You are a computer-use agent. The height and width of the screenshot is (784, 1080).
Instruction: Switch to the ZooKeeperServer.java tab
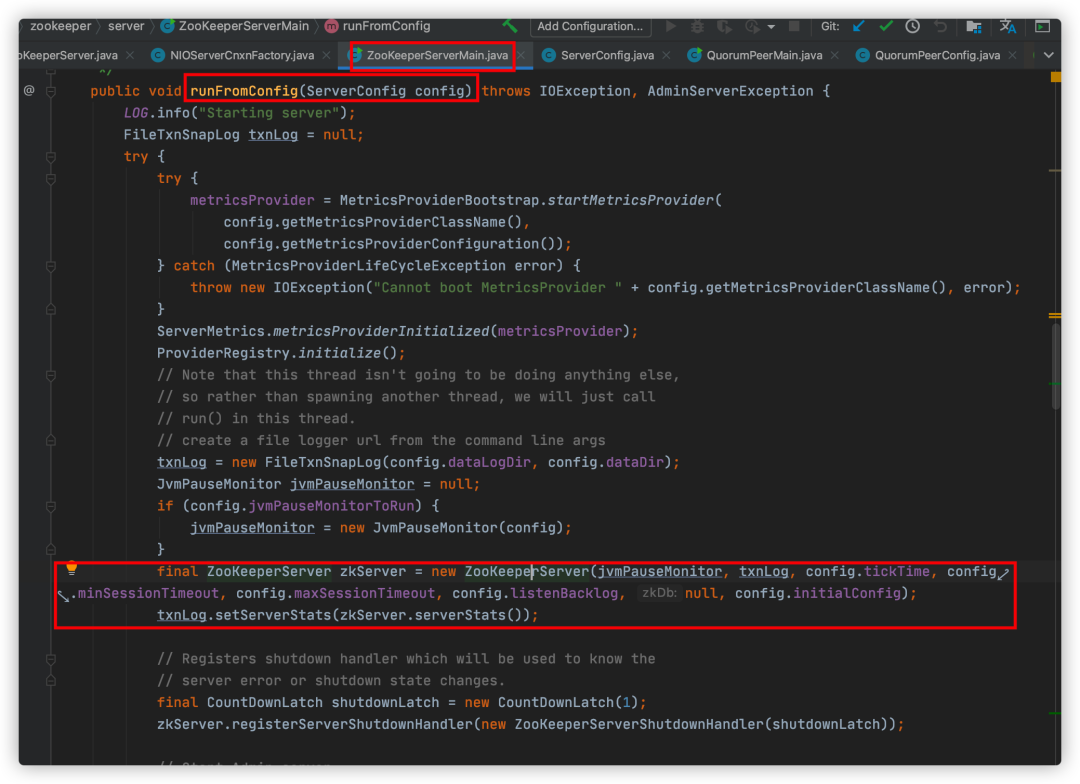point(68,55)
